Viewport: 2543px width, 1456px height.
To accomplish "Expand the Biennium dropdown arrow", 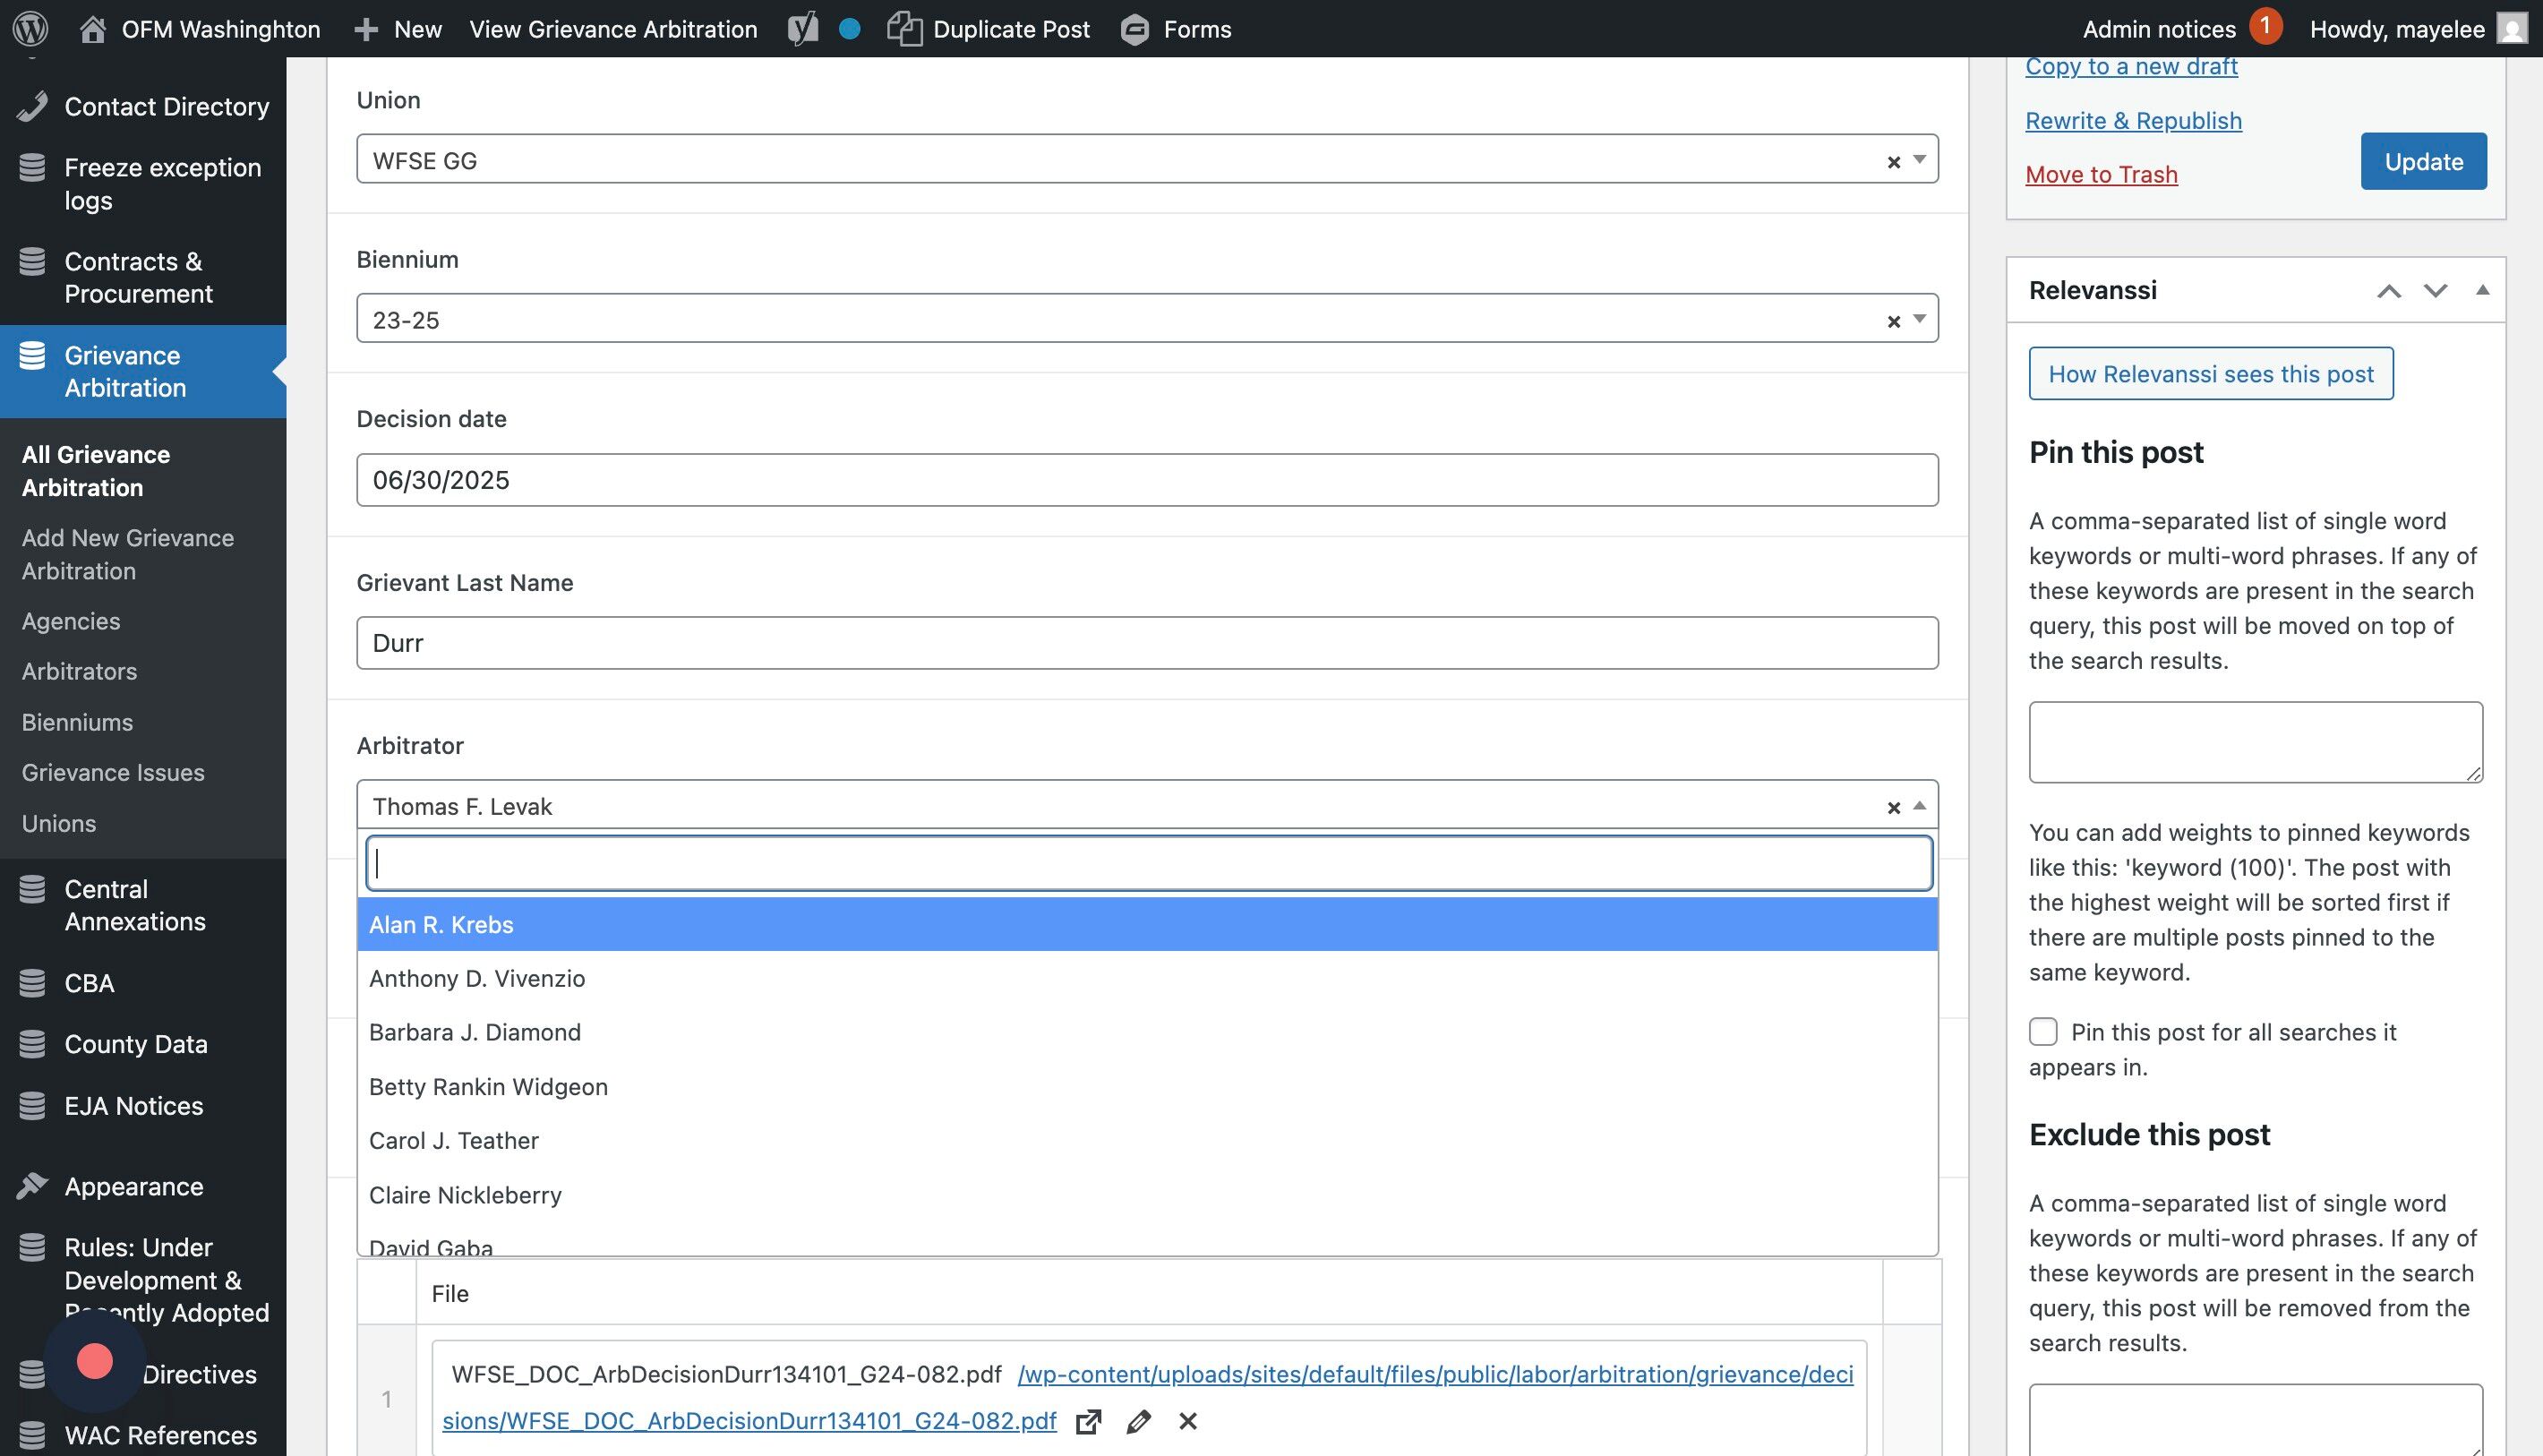I will [1919, 319].
